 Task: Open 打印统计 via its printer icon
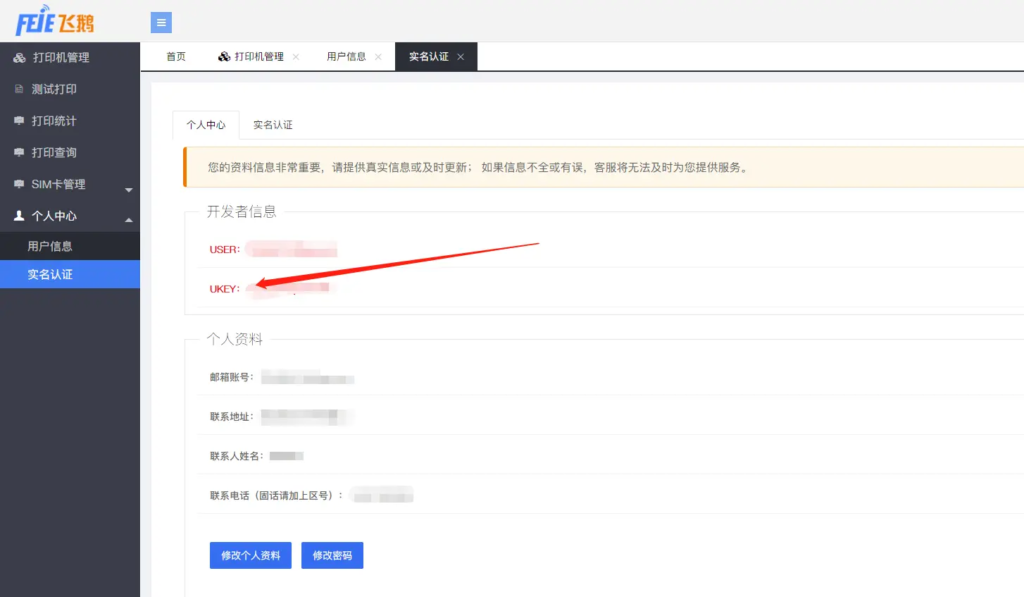click(x=17, y=120)
